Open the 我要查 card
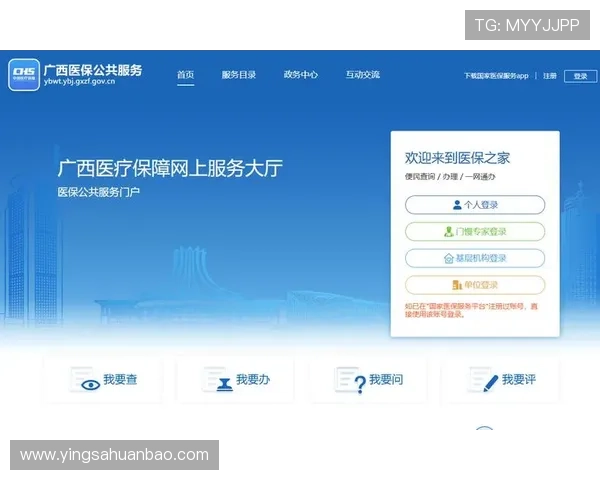The width and height of the screenshot is (600, 480). (103, 380)
